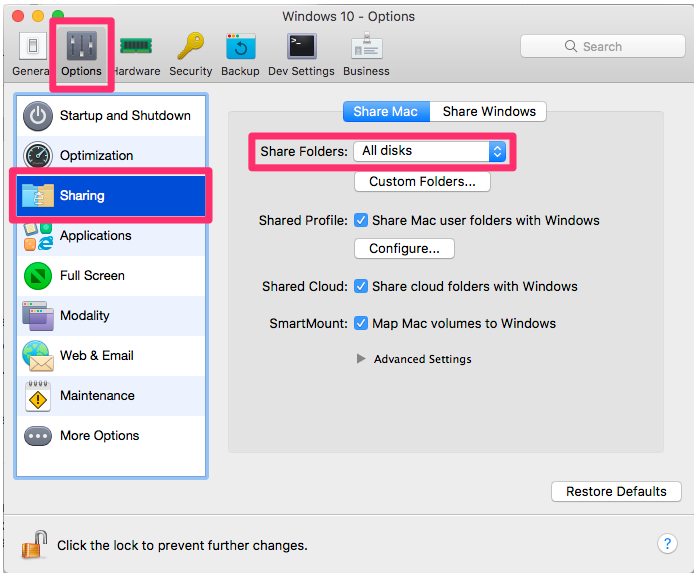Select the Options sliders icon

[x=82, y=46]
